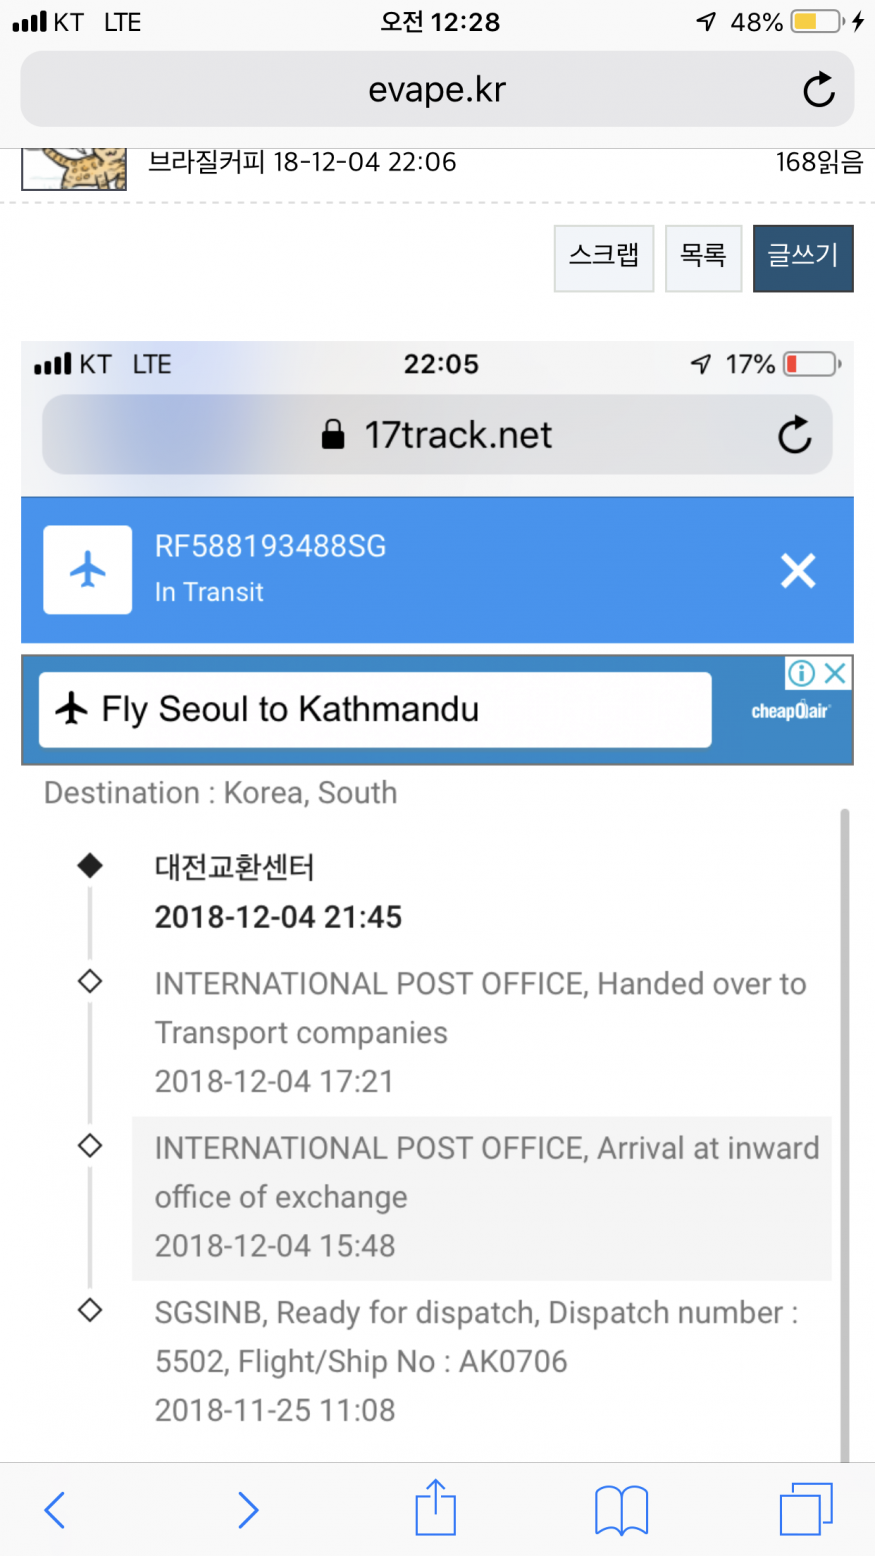875x1556 pixels.
Task: Go back with Safari's back arrow
Action: (55, 1509)
